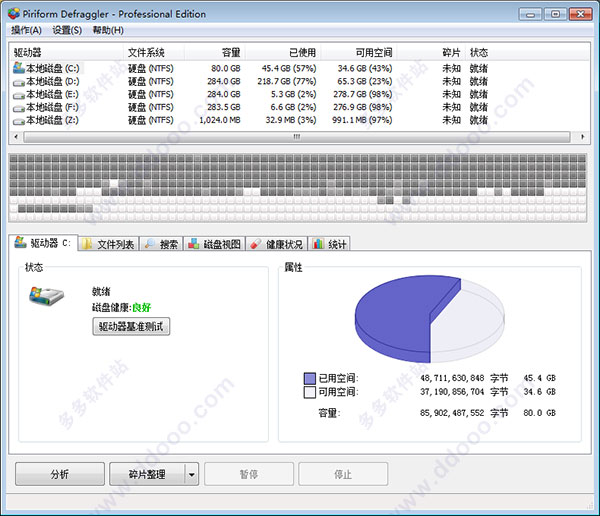Click the F: drive disk icon
This screenshot has width=600, height=516.
point(19,108)
